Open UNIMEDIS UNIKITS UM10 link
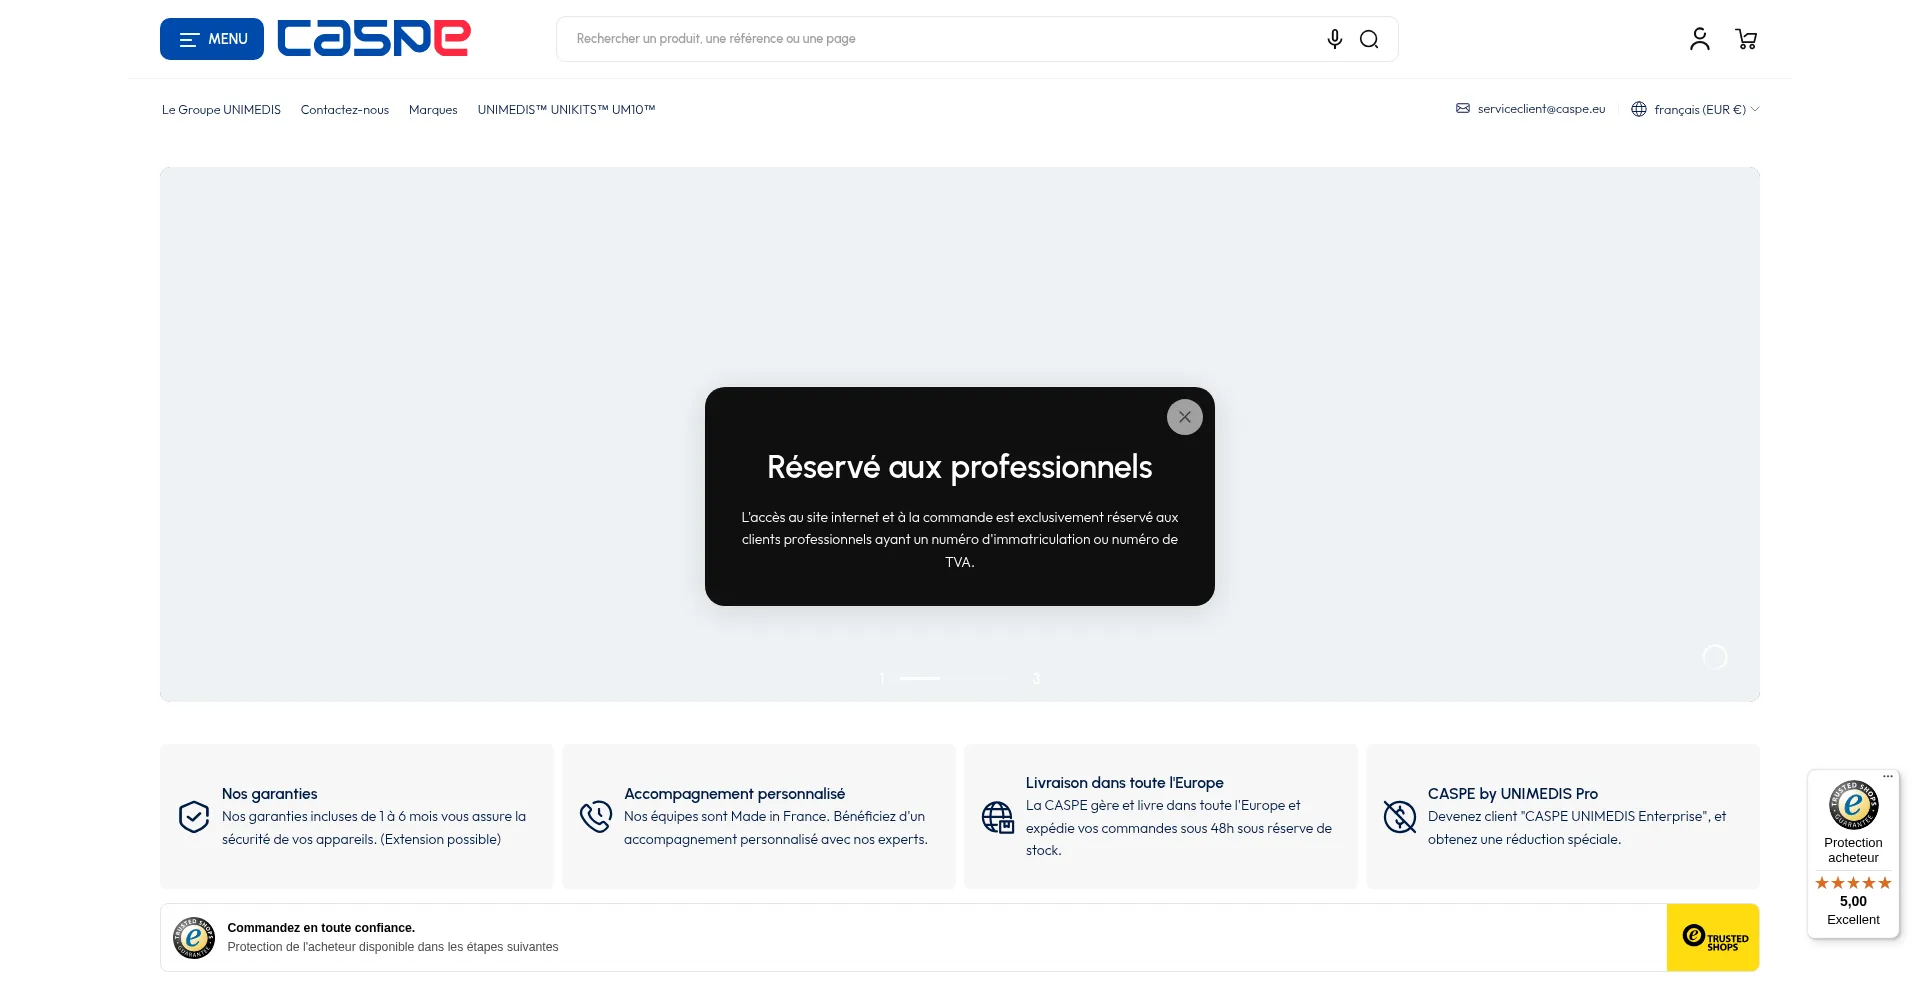 566,110
